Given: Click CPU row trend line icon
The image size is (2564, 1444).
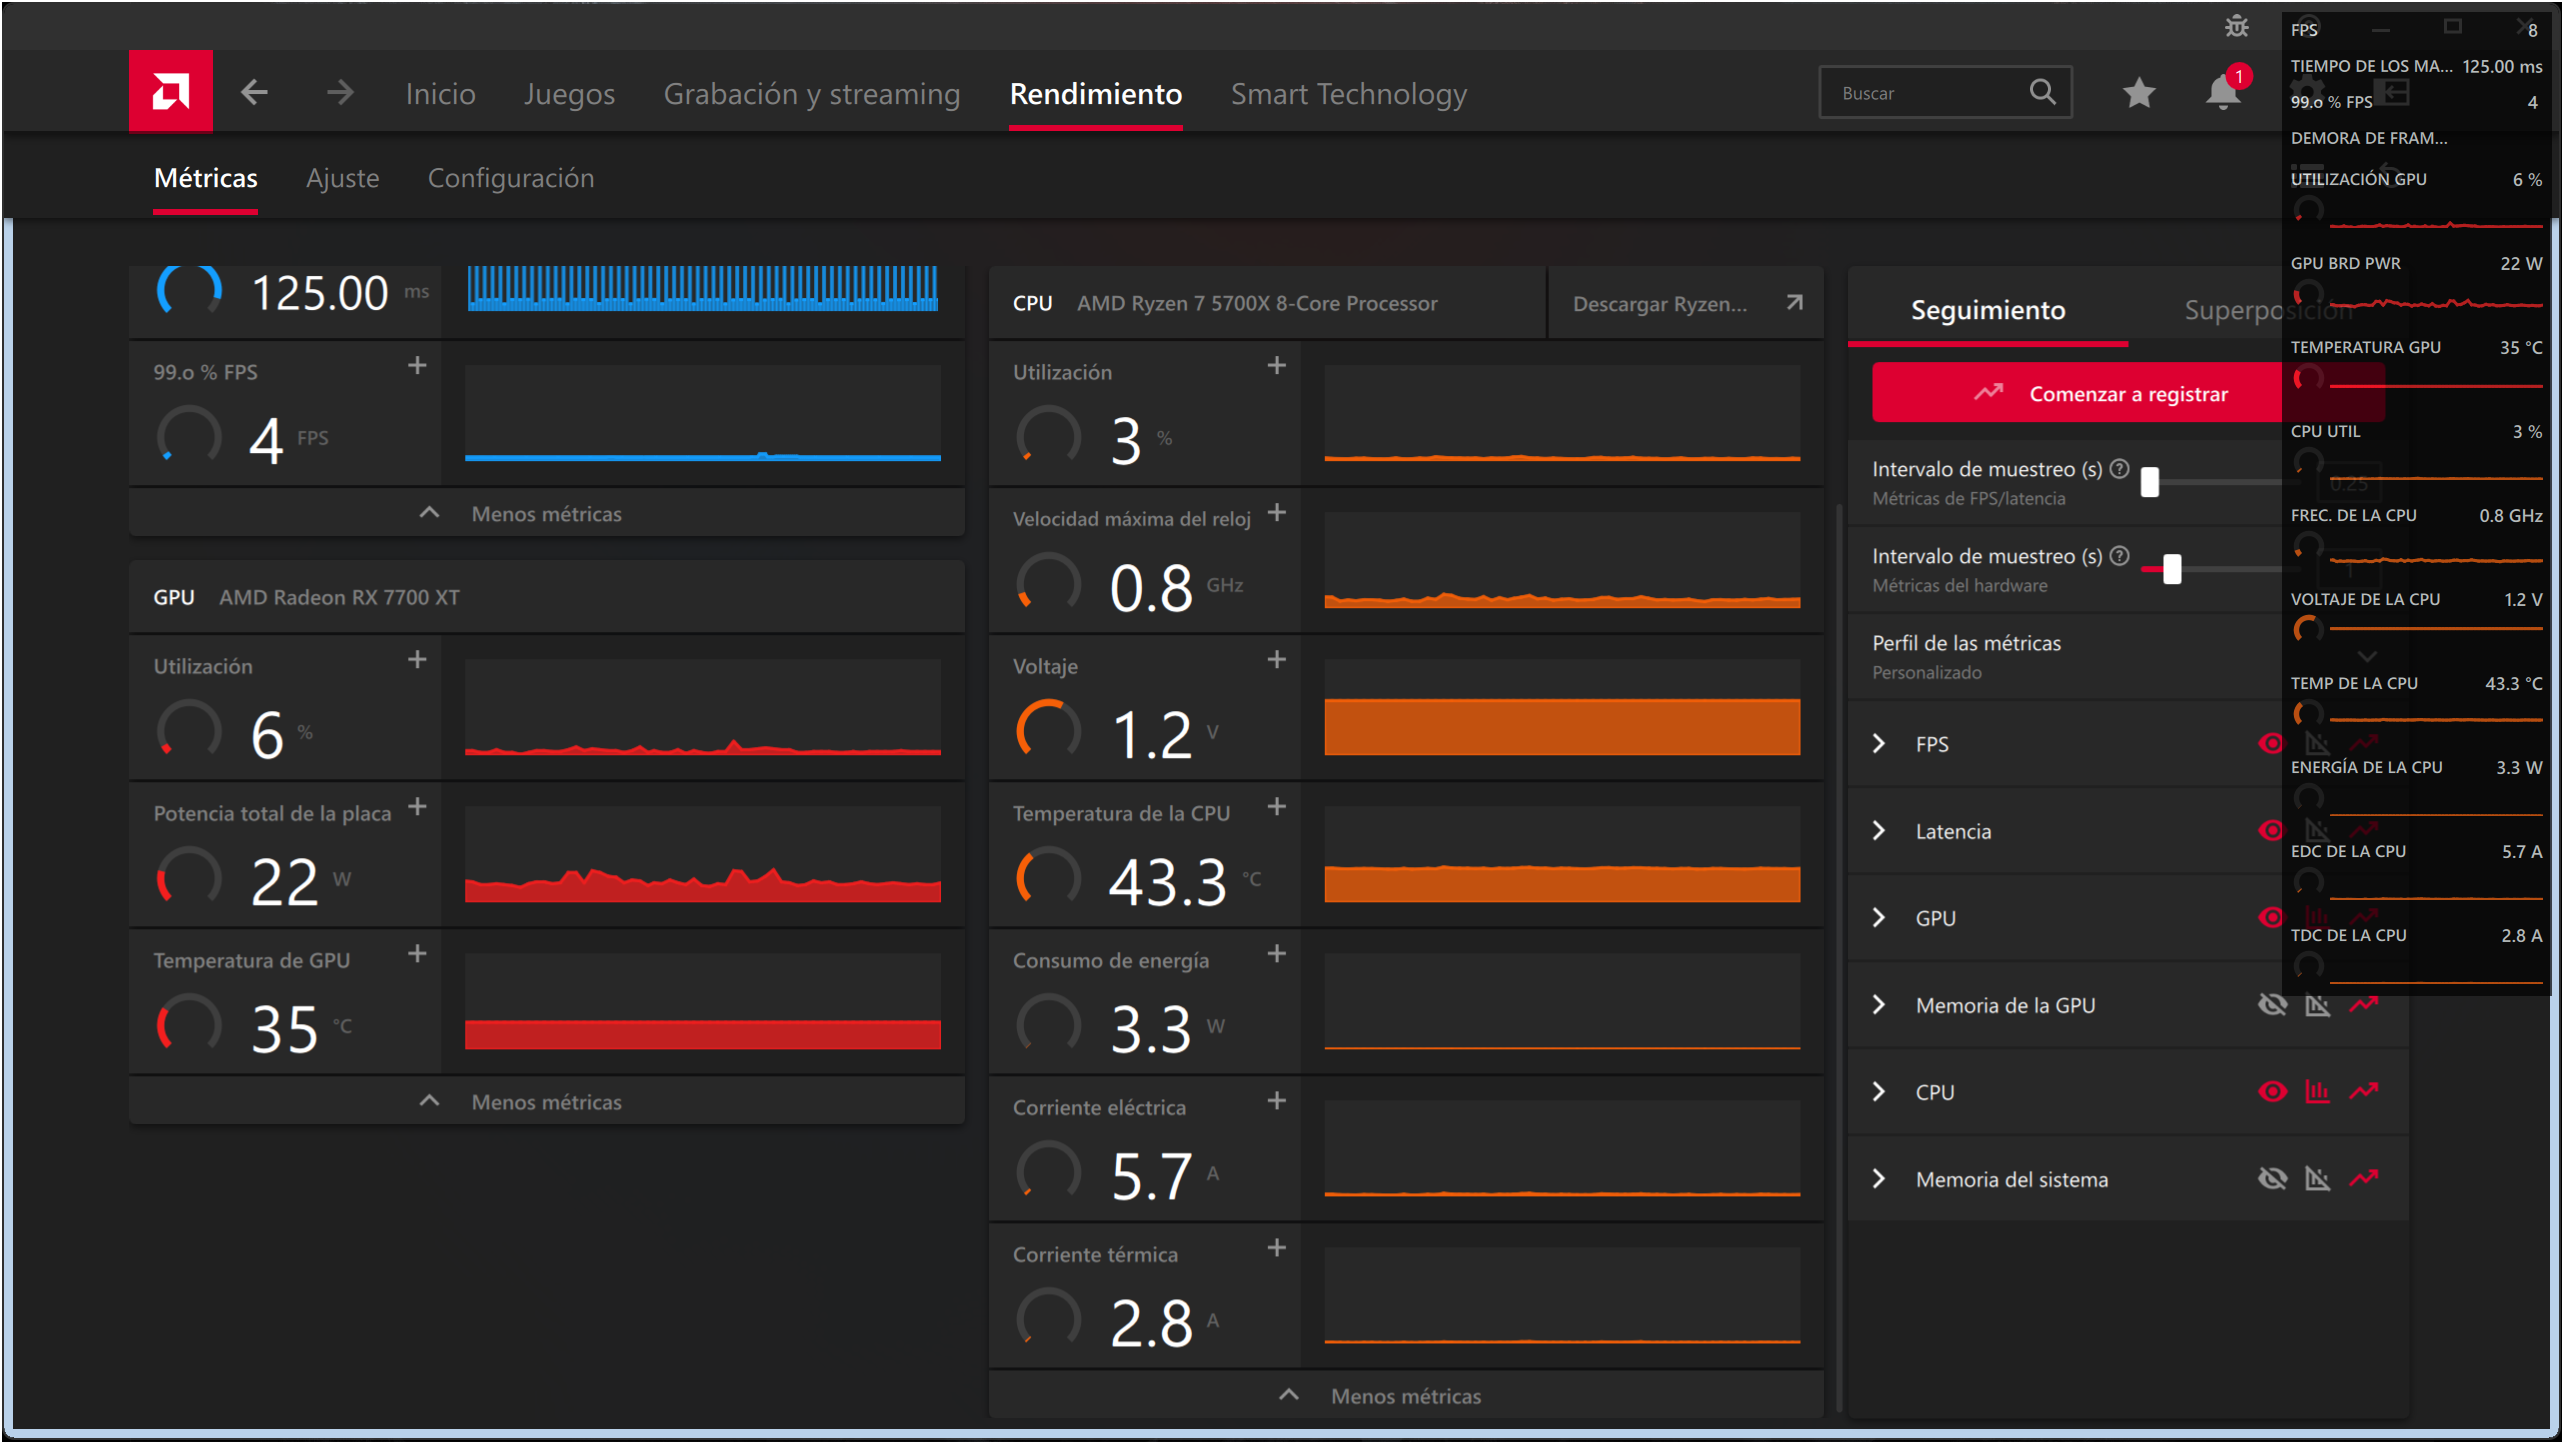Looking at the screenshot, I should (2363, 1092).
